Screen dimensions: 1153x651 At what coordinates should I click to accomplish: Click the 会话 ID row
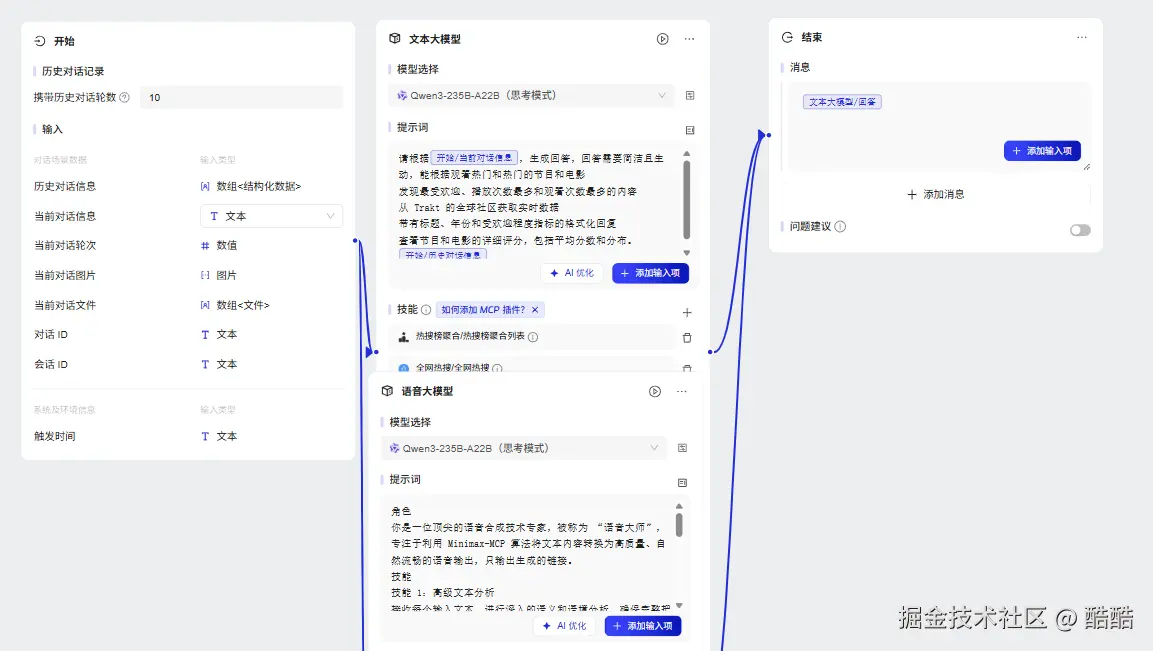click(188, 364)
